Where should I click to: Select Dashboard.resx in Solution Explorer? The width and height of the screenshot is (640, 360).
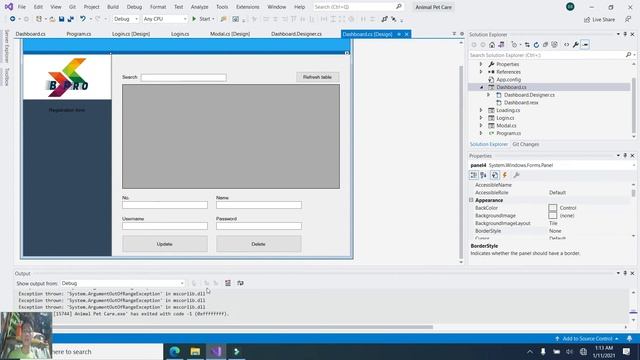tap(521, 102)
